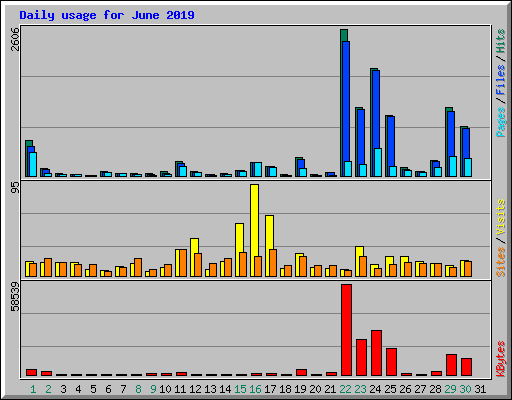Click the yellow visits bar for day 17

tap(269, 232)
